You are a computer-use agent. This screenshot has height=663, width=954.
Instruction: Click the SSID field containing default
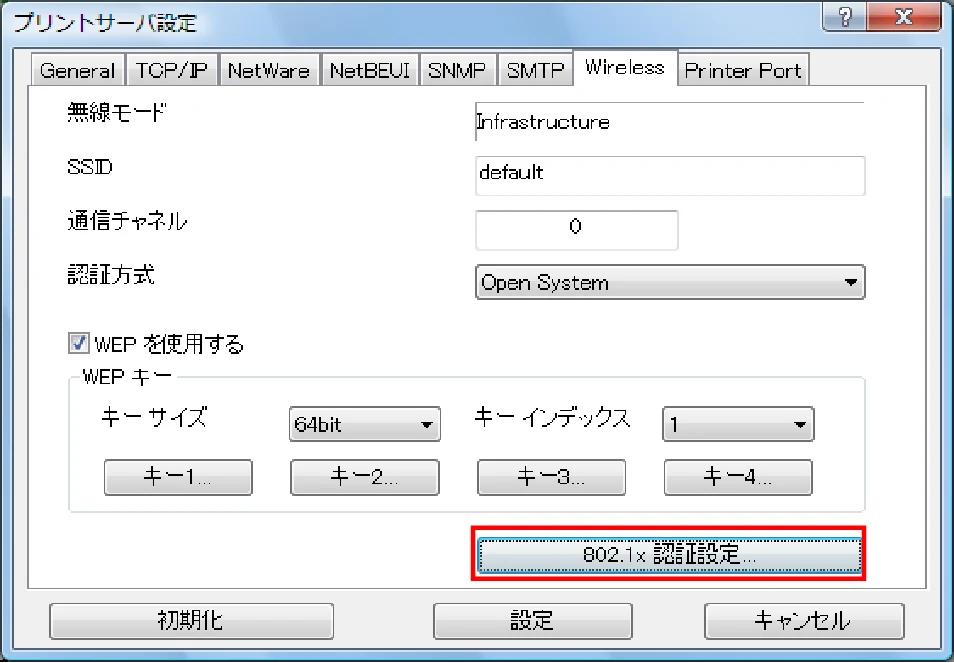click(670, 176)
